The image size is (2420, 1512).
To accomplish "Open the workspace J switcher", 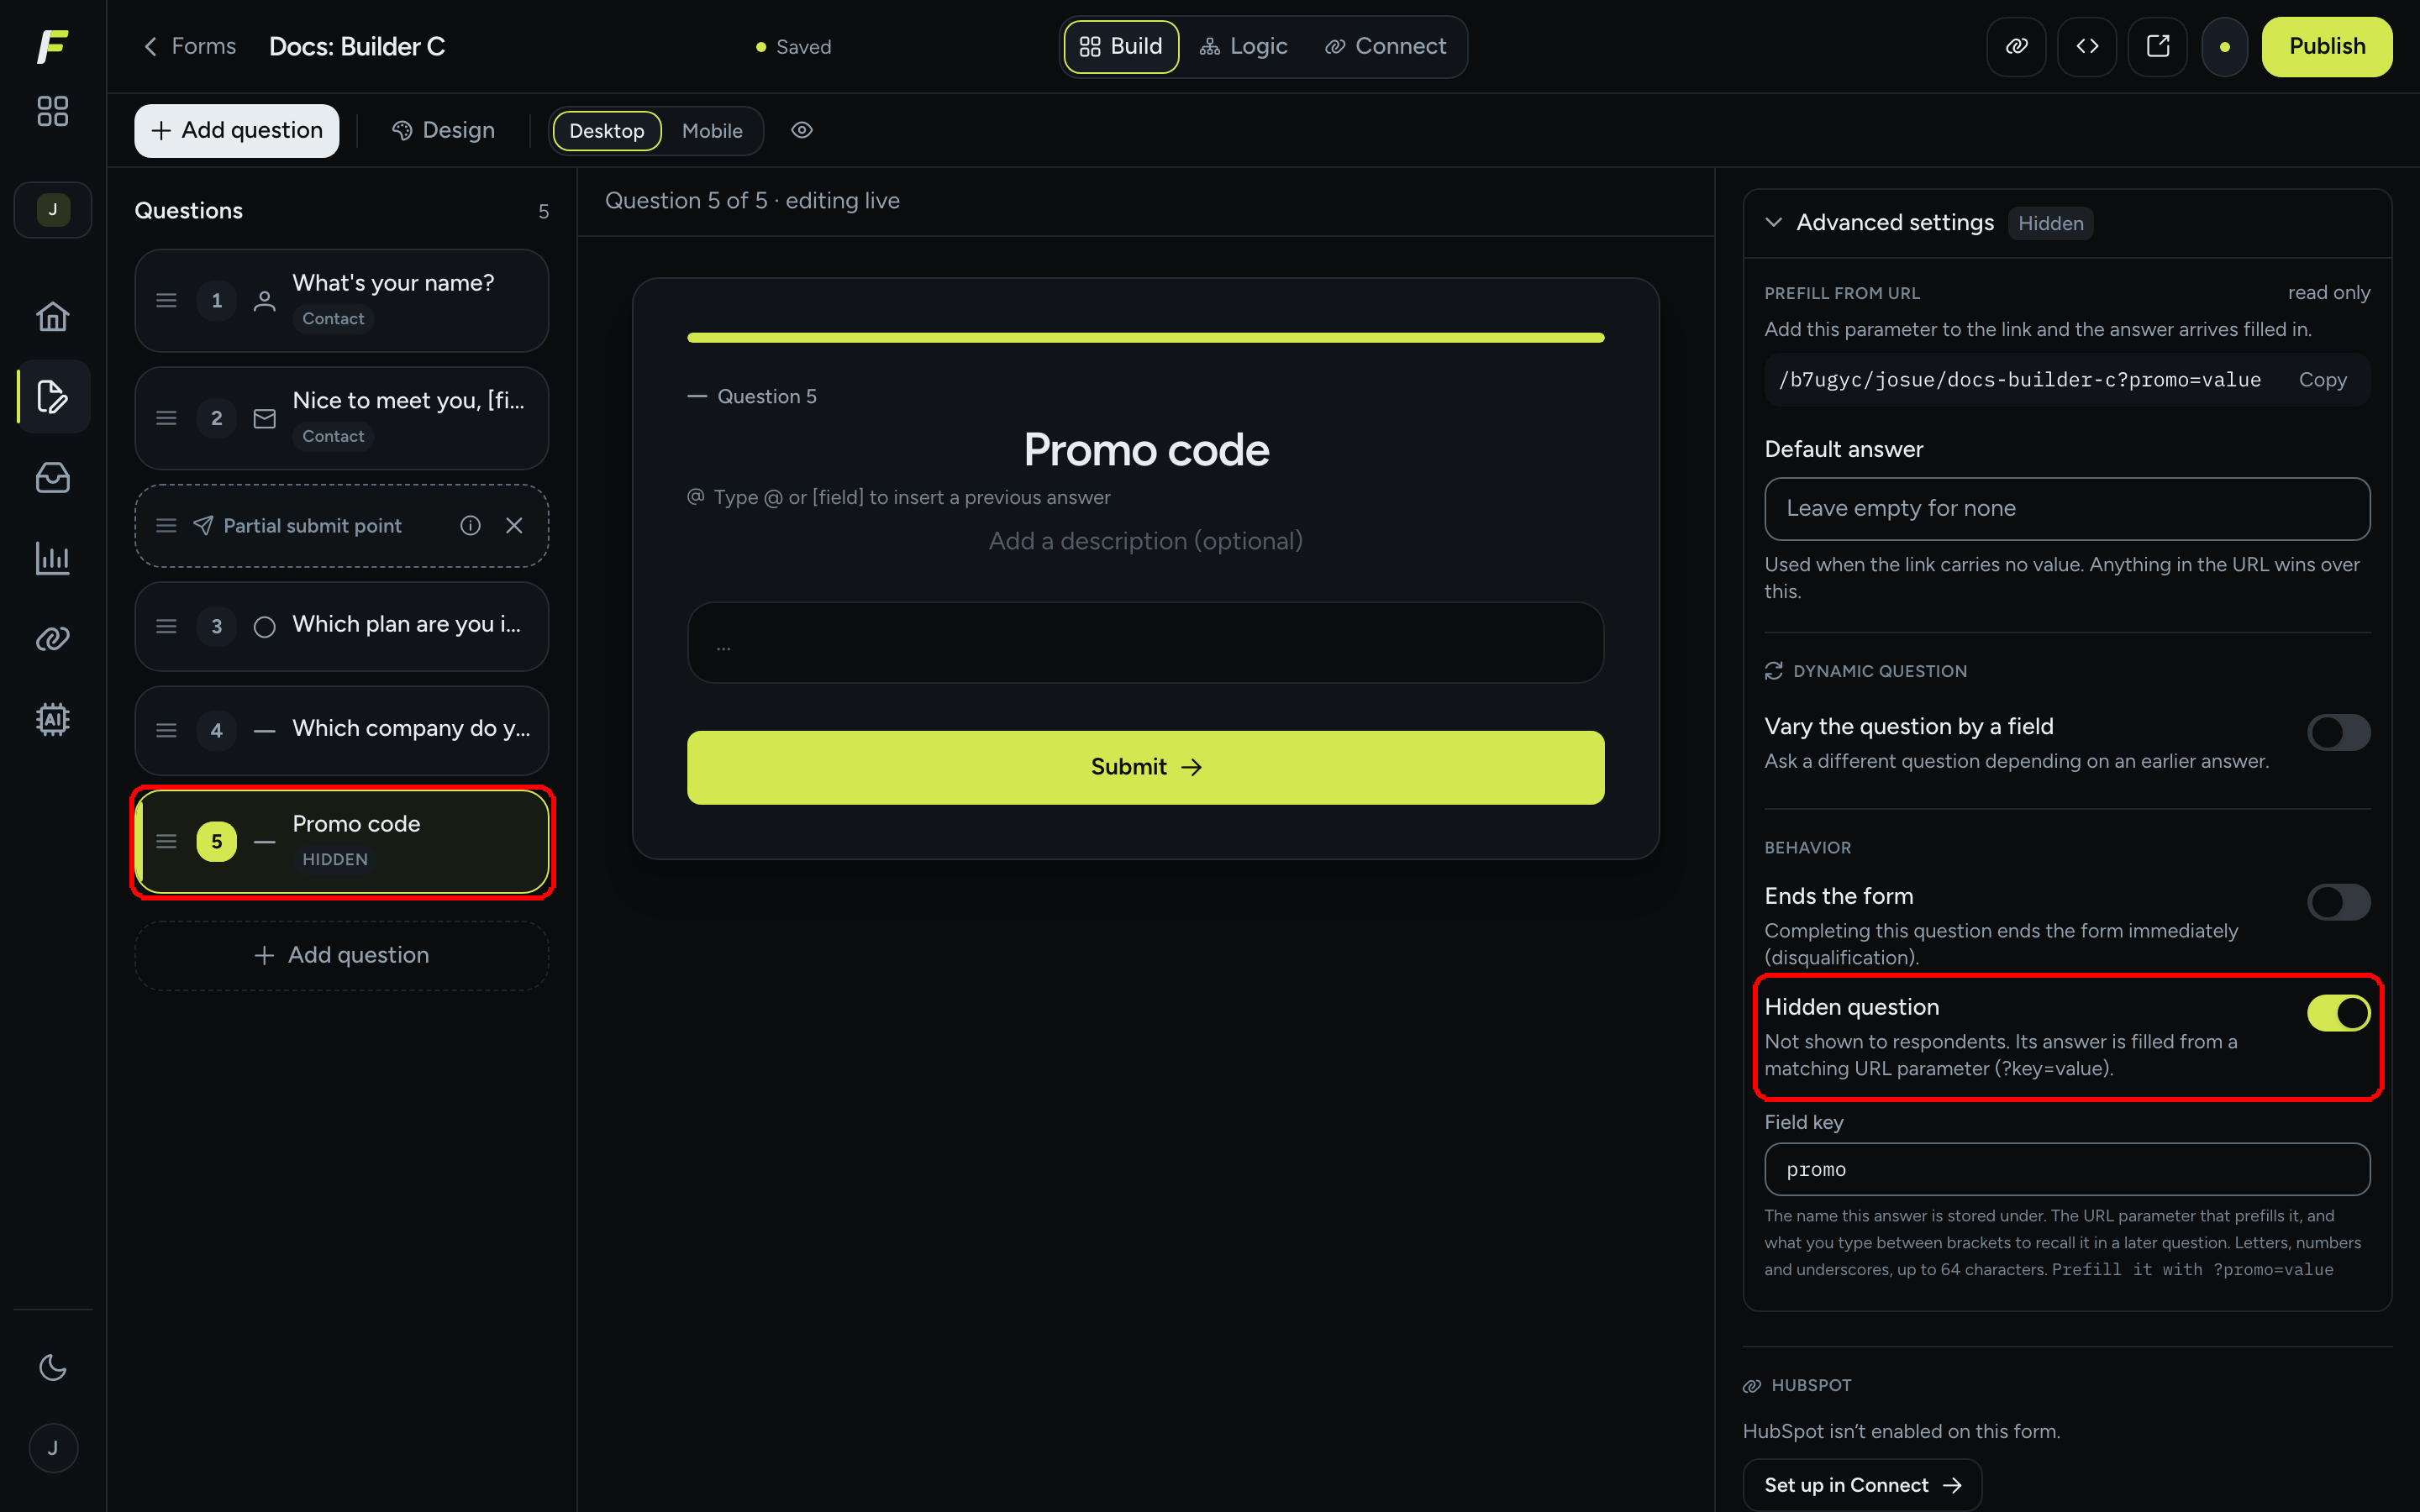I will pos(52,209).
